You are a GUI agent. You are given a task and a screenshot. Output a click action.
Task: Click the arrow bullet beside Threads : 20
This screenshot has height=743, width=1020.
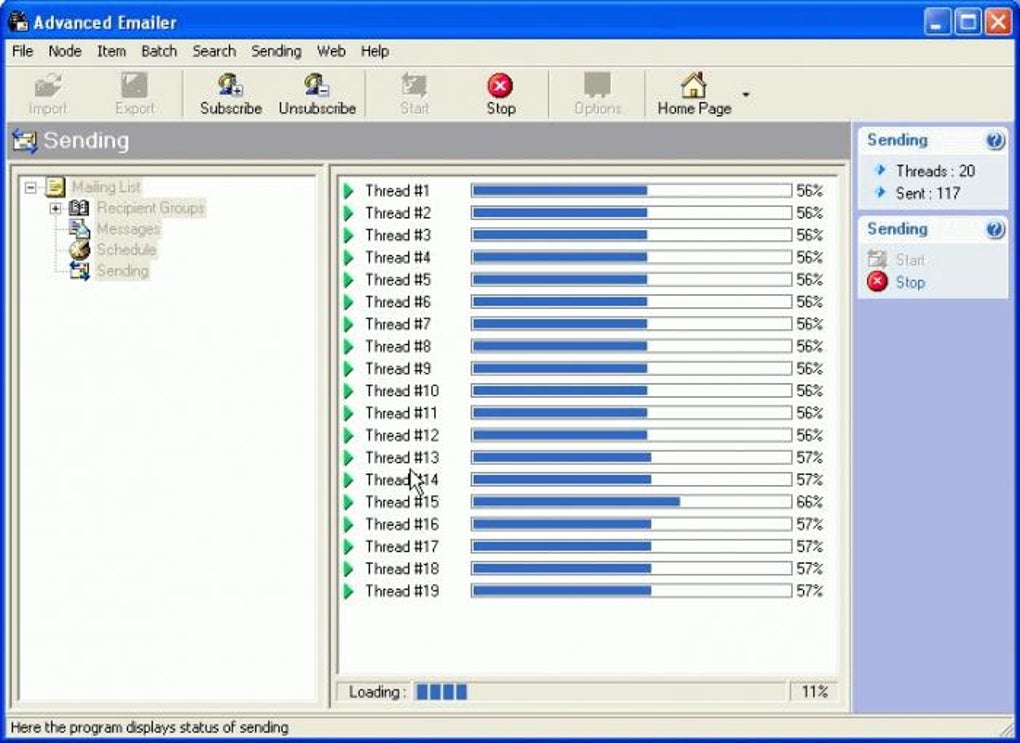[x=881, y=170]
